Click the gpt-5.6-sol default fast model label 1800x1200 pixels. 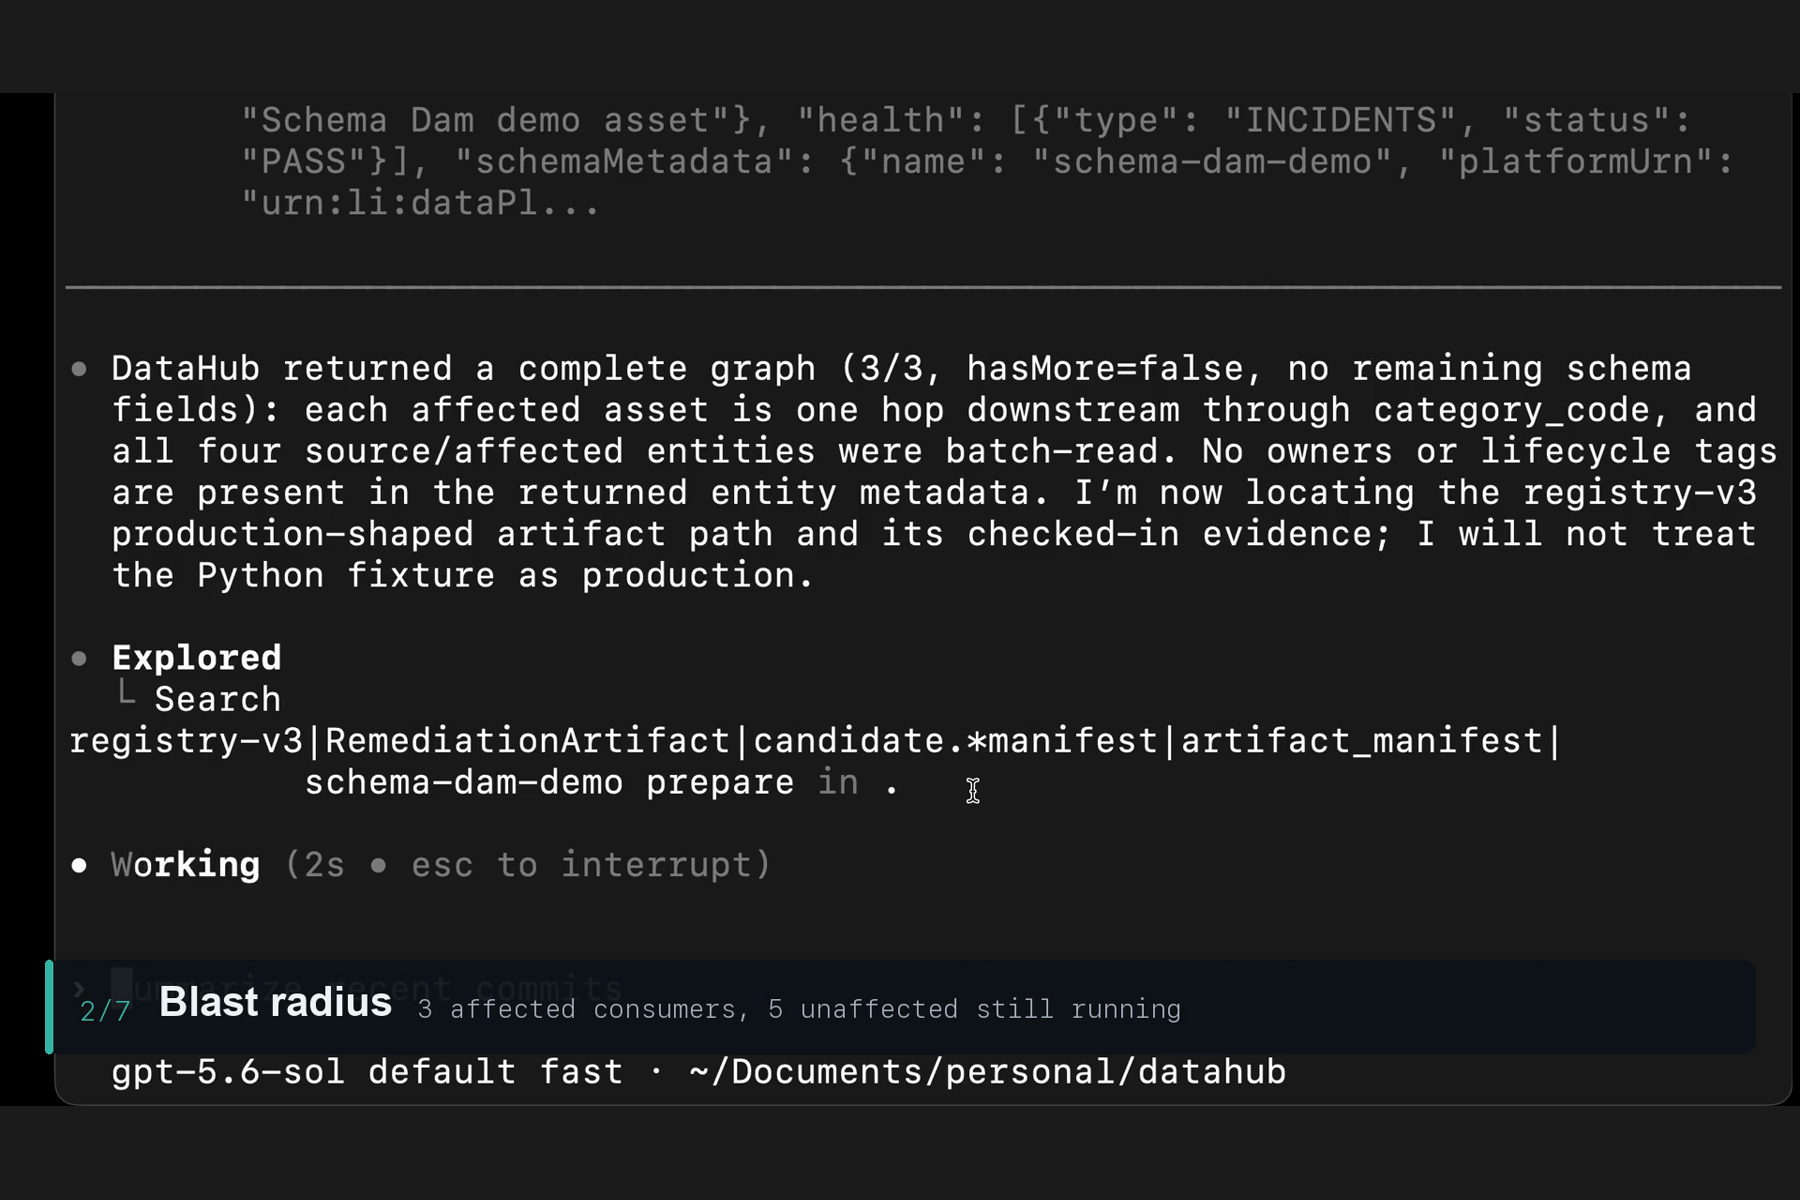pyautogui.click(x=367, y=1072)
